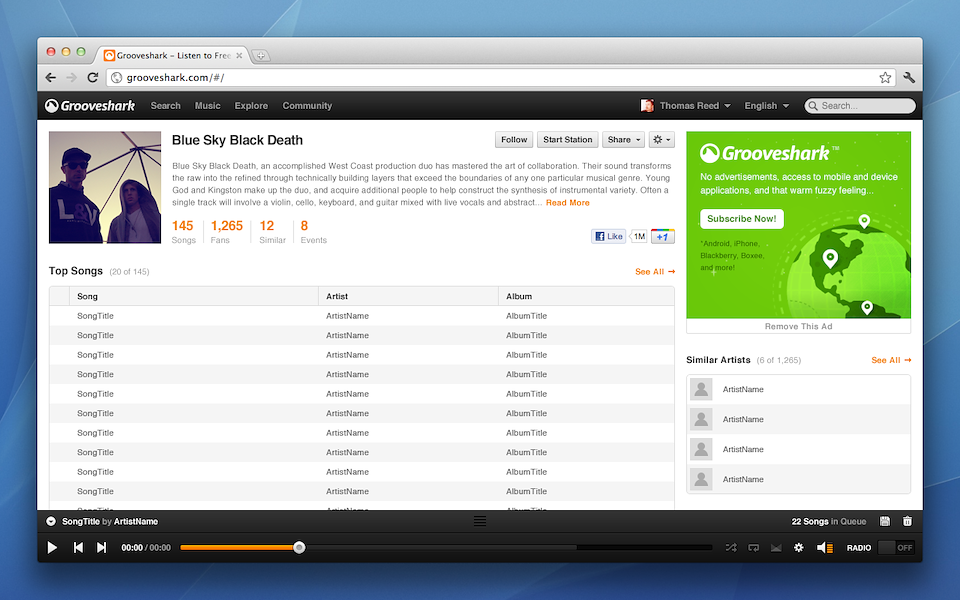Select the Grooveshark browser tab
The height and width of the screenshot is (600, 960).
point(171,55)
